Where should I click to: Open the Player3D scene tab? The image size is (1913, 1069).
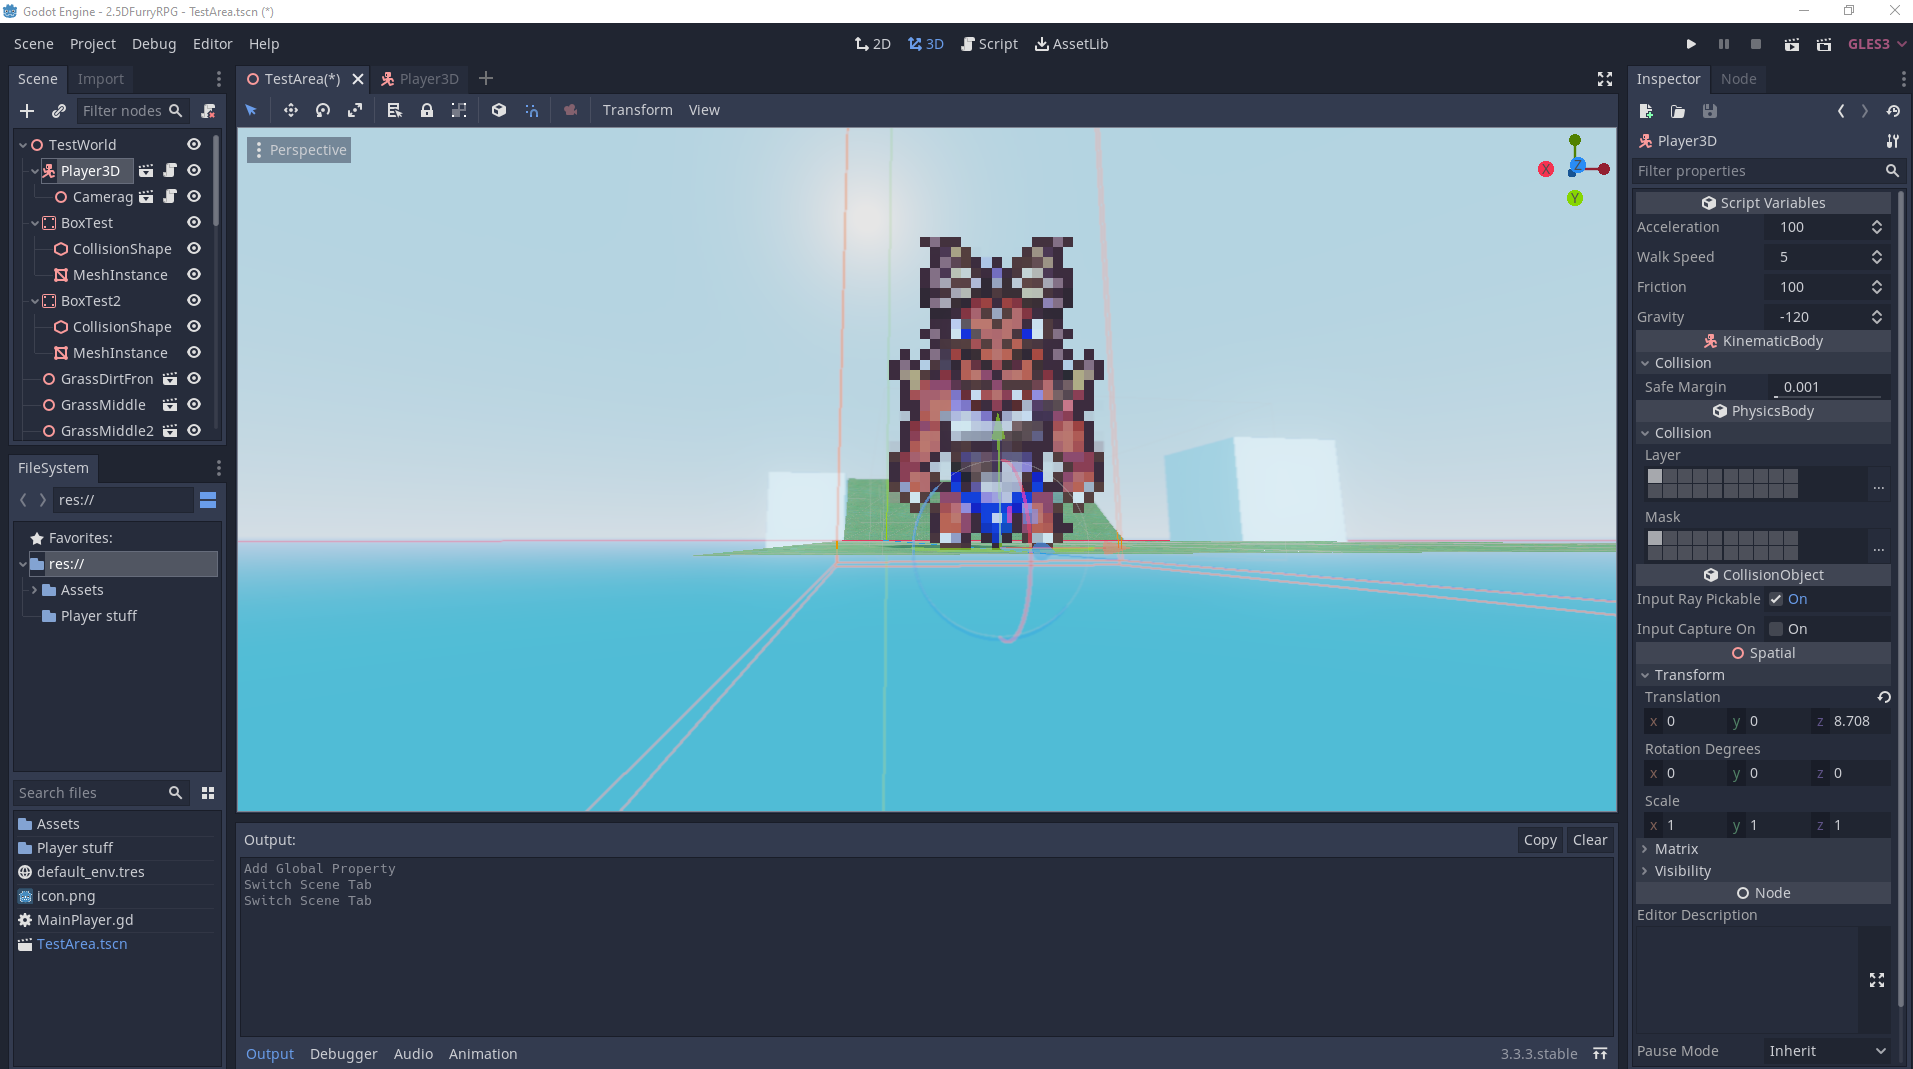(420, 79)
